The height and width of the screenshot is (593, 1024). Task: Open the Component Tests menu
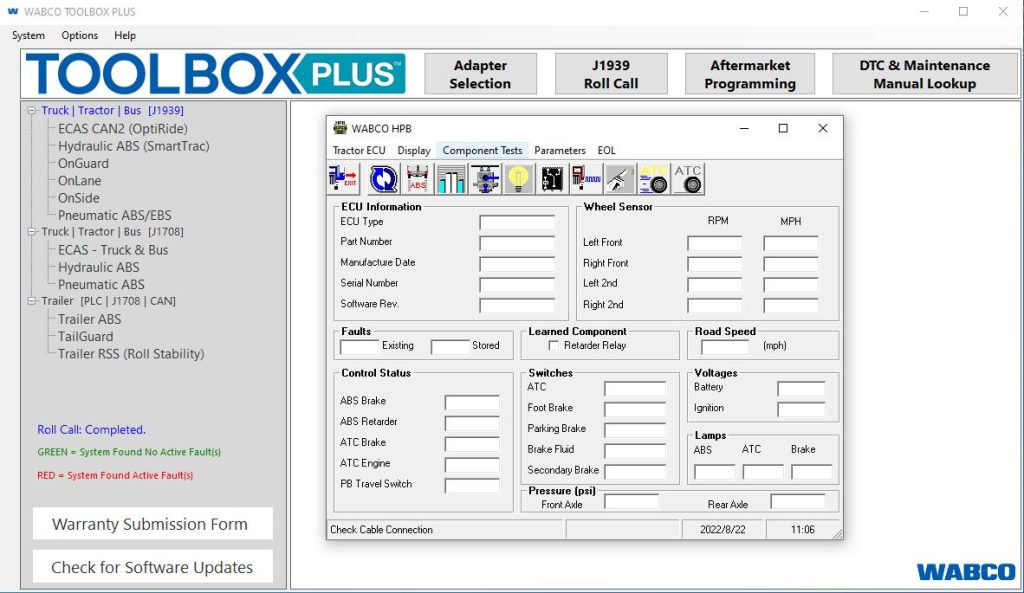pos(482,151)
